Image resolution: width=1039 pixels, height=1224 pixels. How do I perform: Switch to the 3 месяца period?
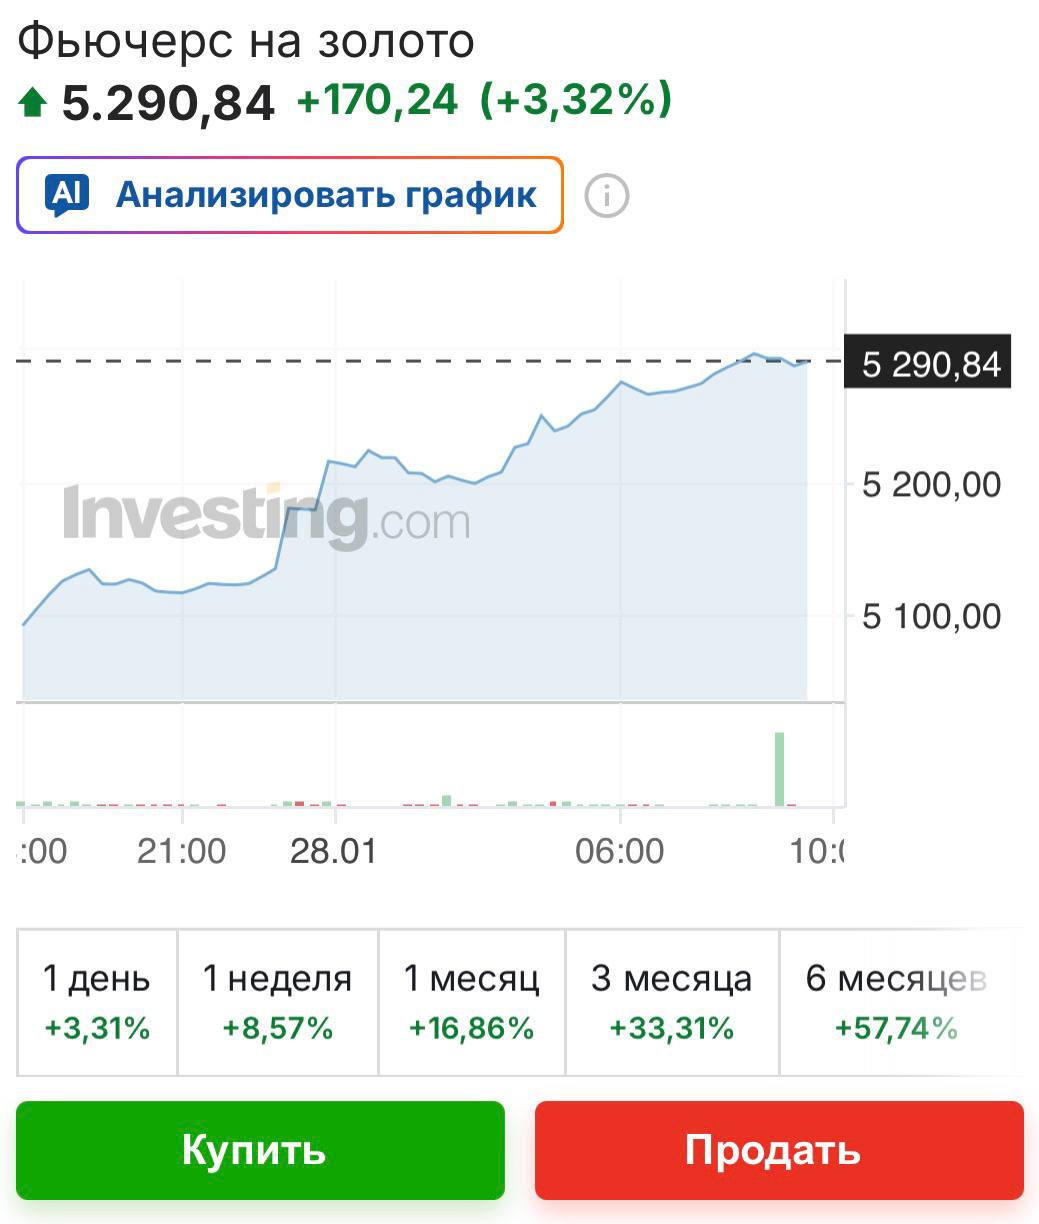pos(671,1002)
